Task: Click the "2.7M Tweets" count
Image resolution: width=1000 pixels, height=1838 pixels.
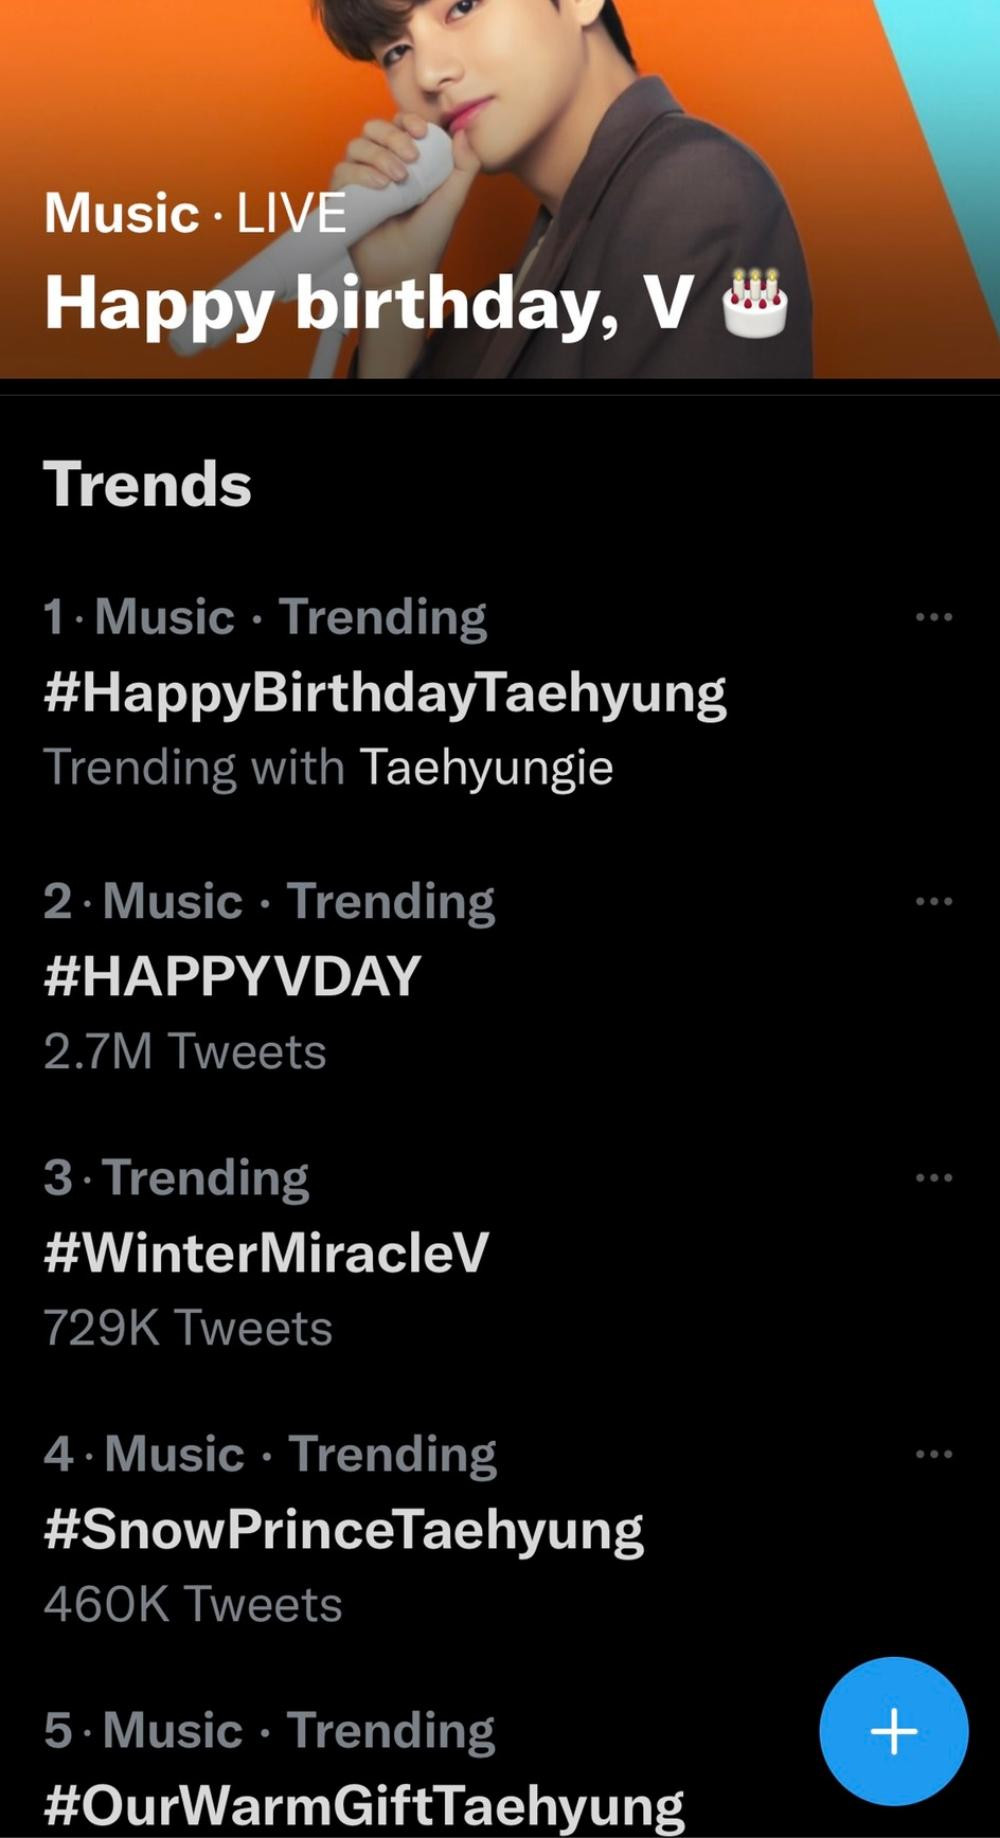Action: 185,1052
